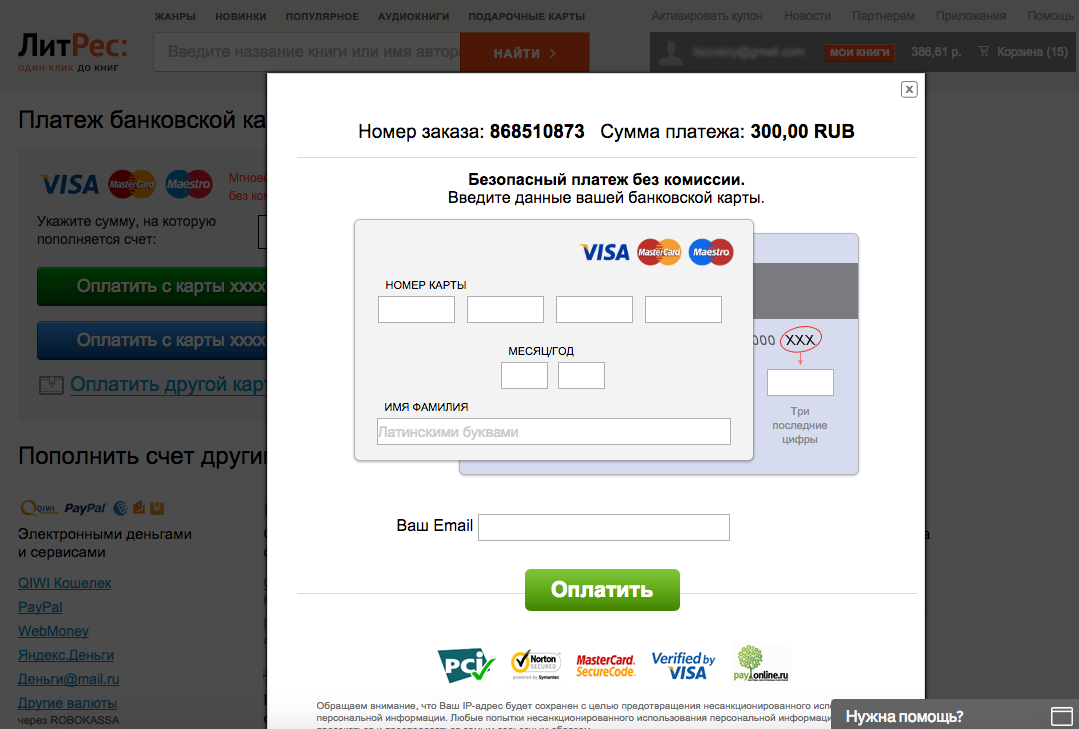The width and height of the screenshot is (1079, 729).
Task: Open the ЖАНРЫ menu
Action: pos(175,16)
